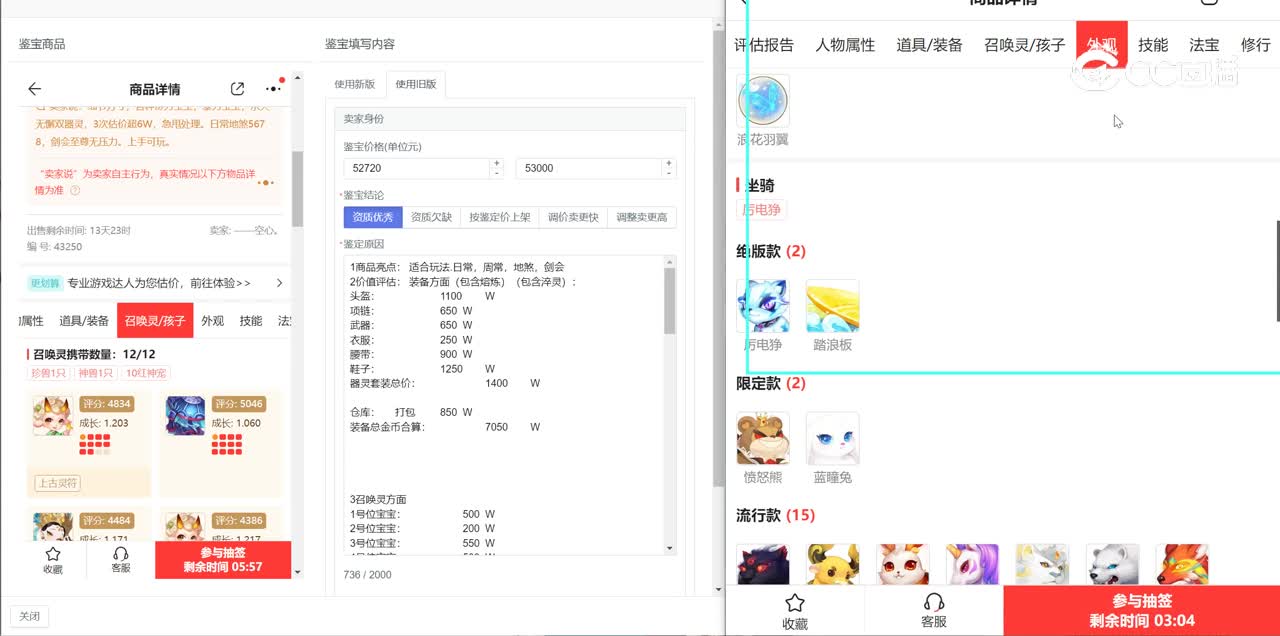1280x636 pixels.
Task: Click 收藏 star beside 剩余时间 03:04 button
Action: pyautogui.click(x=795, y=611)
